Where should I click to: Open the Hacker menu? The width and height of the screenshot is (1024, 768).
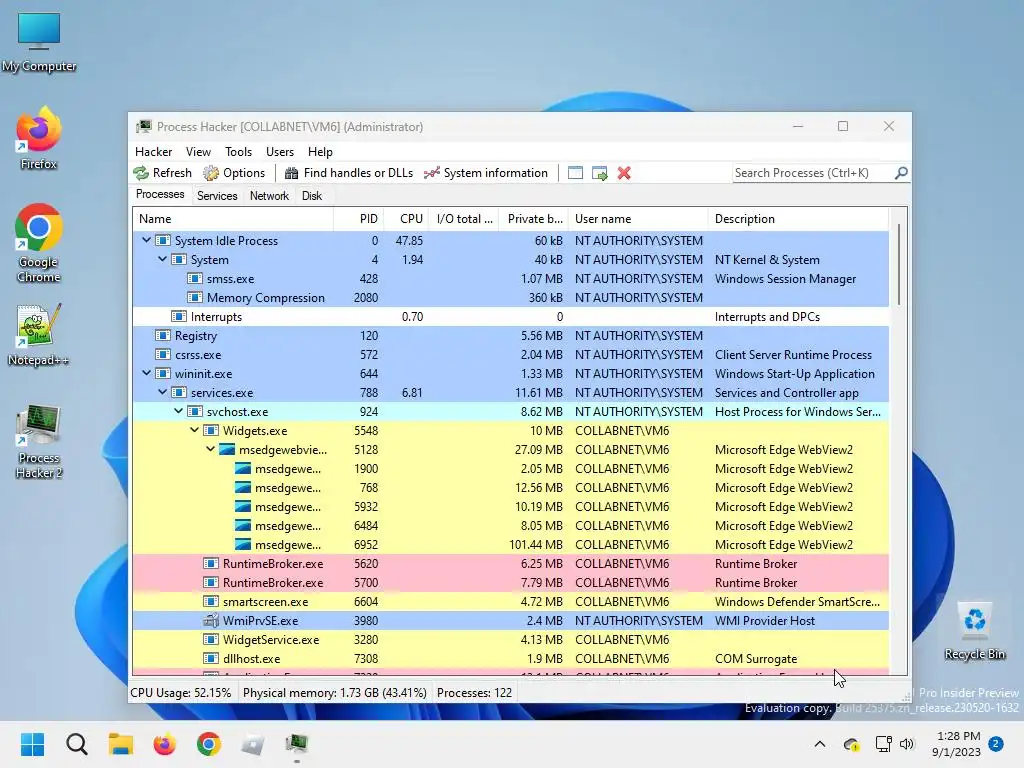(x=153, y=152)
